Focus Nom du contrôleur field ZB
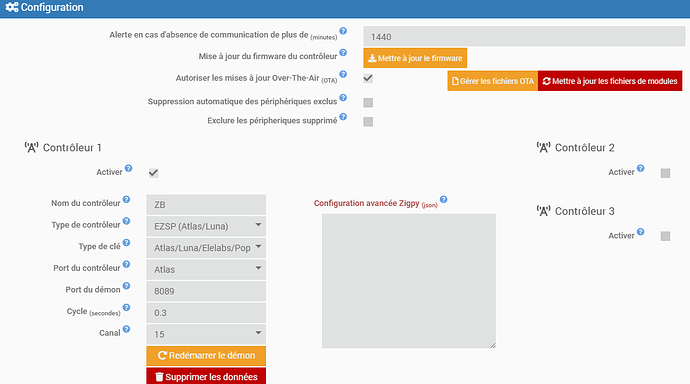Image resolution: width=690 pixels, height=384 pixels. (206, 205)
